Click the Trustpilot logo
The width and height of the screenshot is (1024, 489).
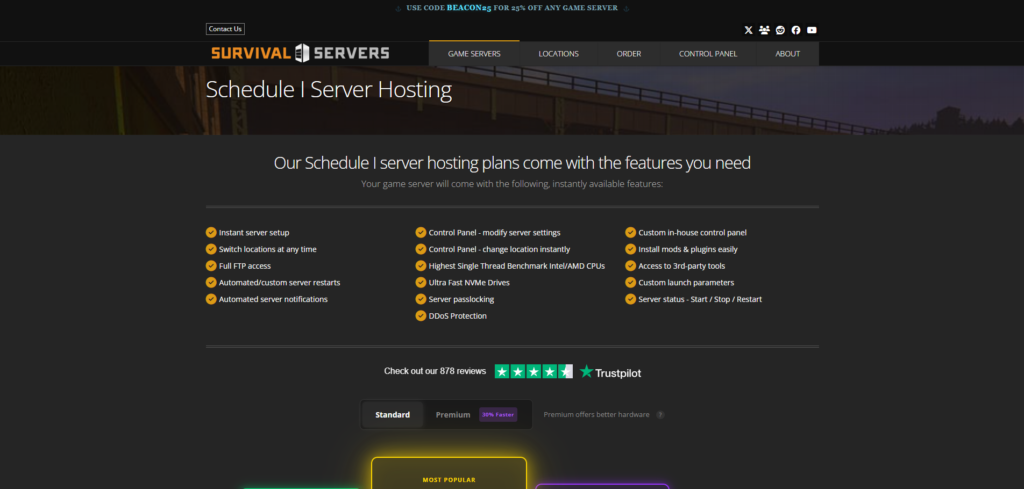tap(611, 372)
